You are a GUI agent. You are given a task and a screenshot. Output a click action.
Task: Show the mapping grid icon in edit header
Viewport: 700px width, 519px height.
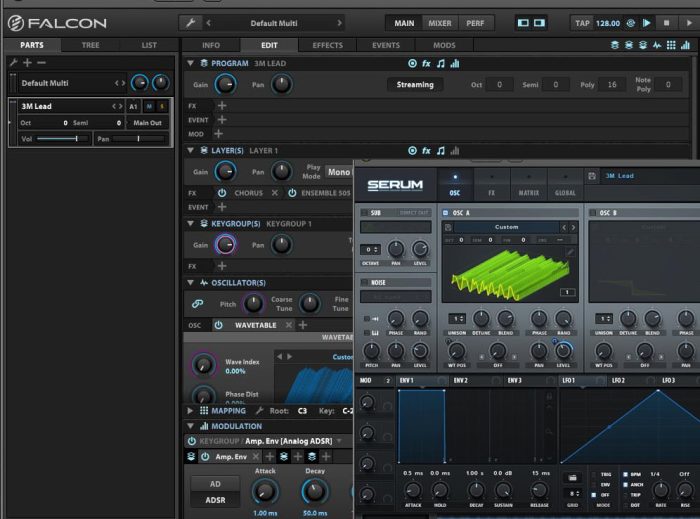(x=671, y=45)
